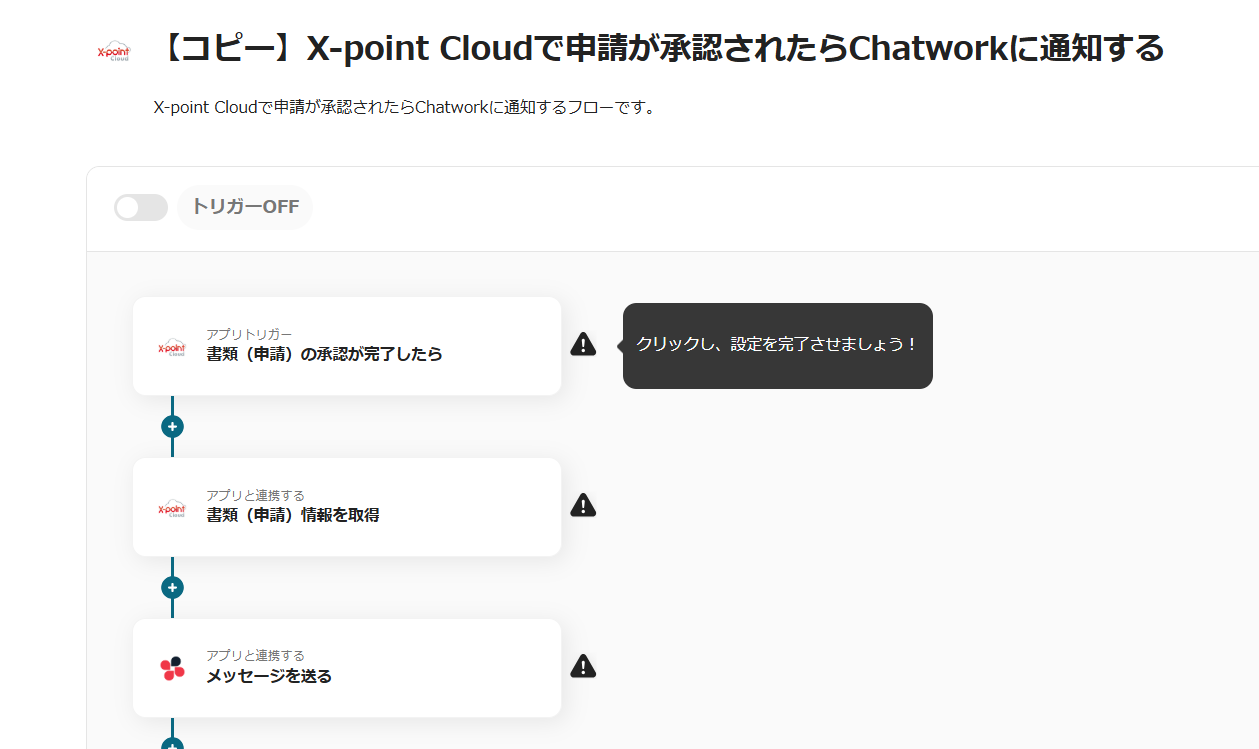The height and width of the screenshot is (749, 1259).
Task: Add a step with the plus below the app trigger
Action: point(172,427)
